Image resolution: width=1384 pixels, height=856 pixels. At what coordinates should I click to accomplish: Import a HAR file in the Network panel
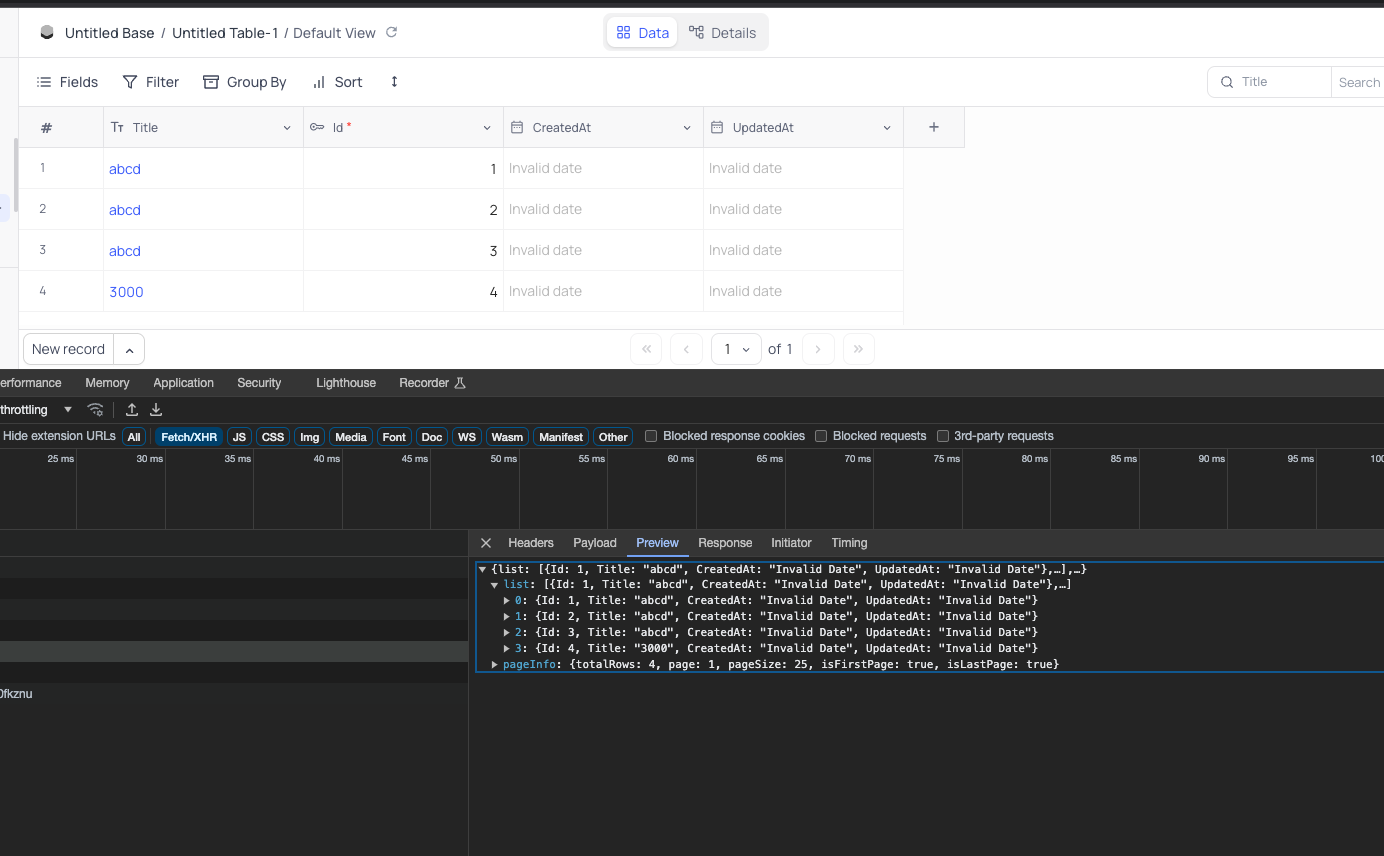pyautogui.click(x=131, y=410)
